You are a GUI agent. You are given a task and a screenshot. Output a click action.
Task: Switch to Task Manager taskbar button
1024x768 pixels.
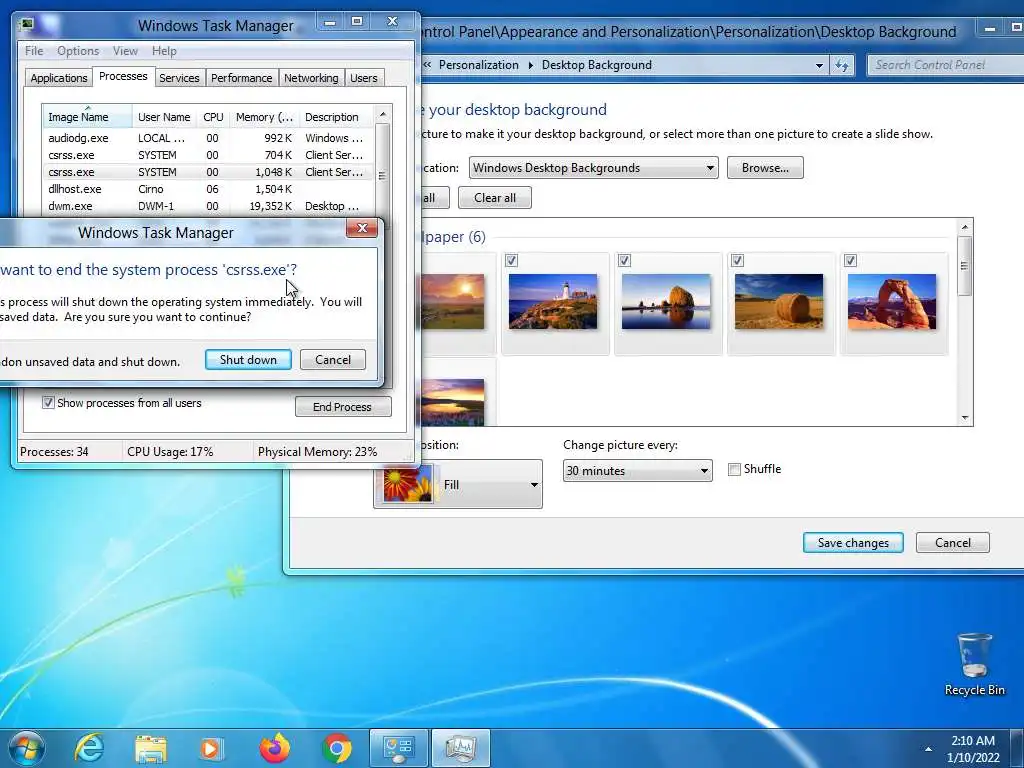(460, 748)
